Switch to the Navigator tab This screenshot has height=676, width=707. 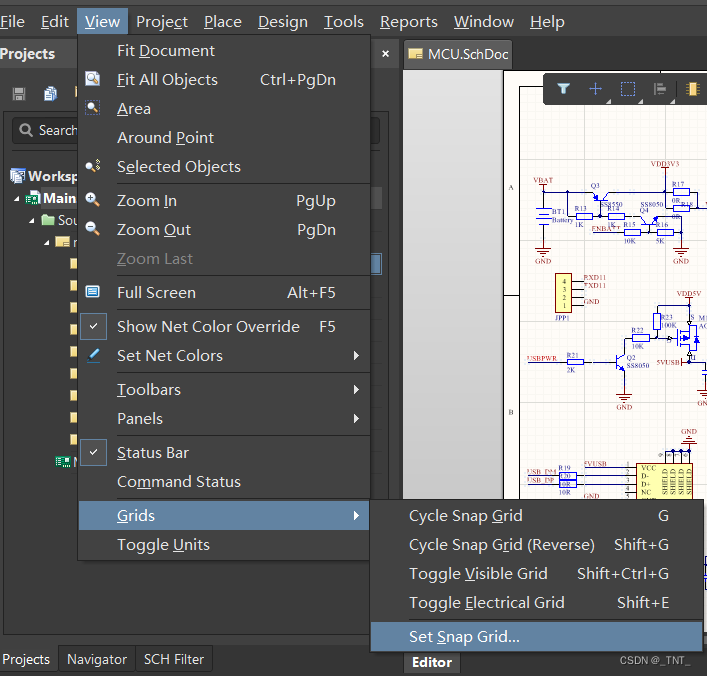(x=97, y=659)
